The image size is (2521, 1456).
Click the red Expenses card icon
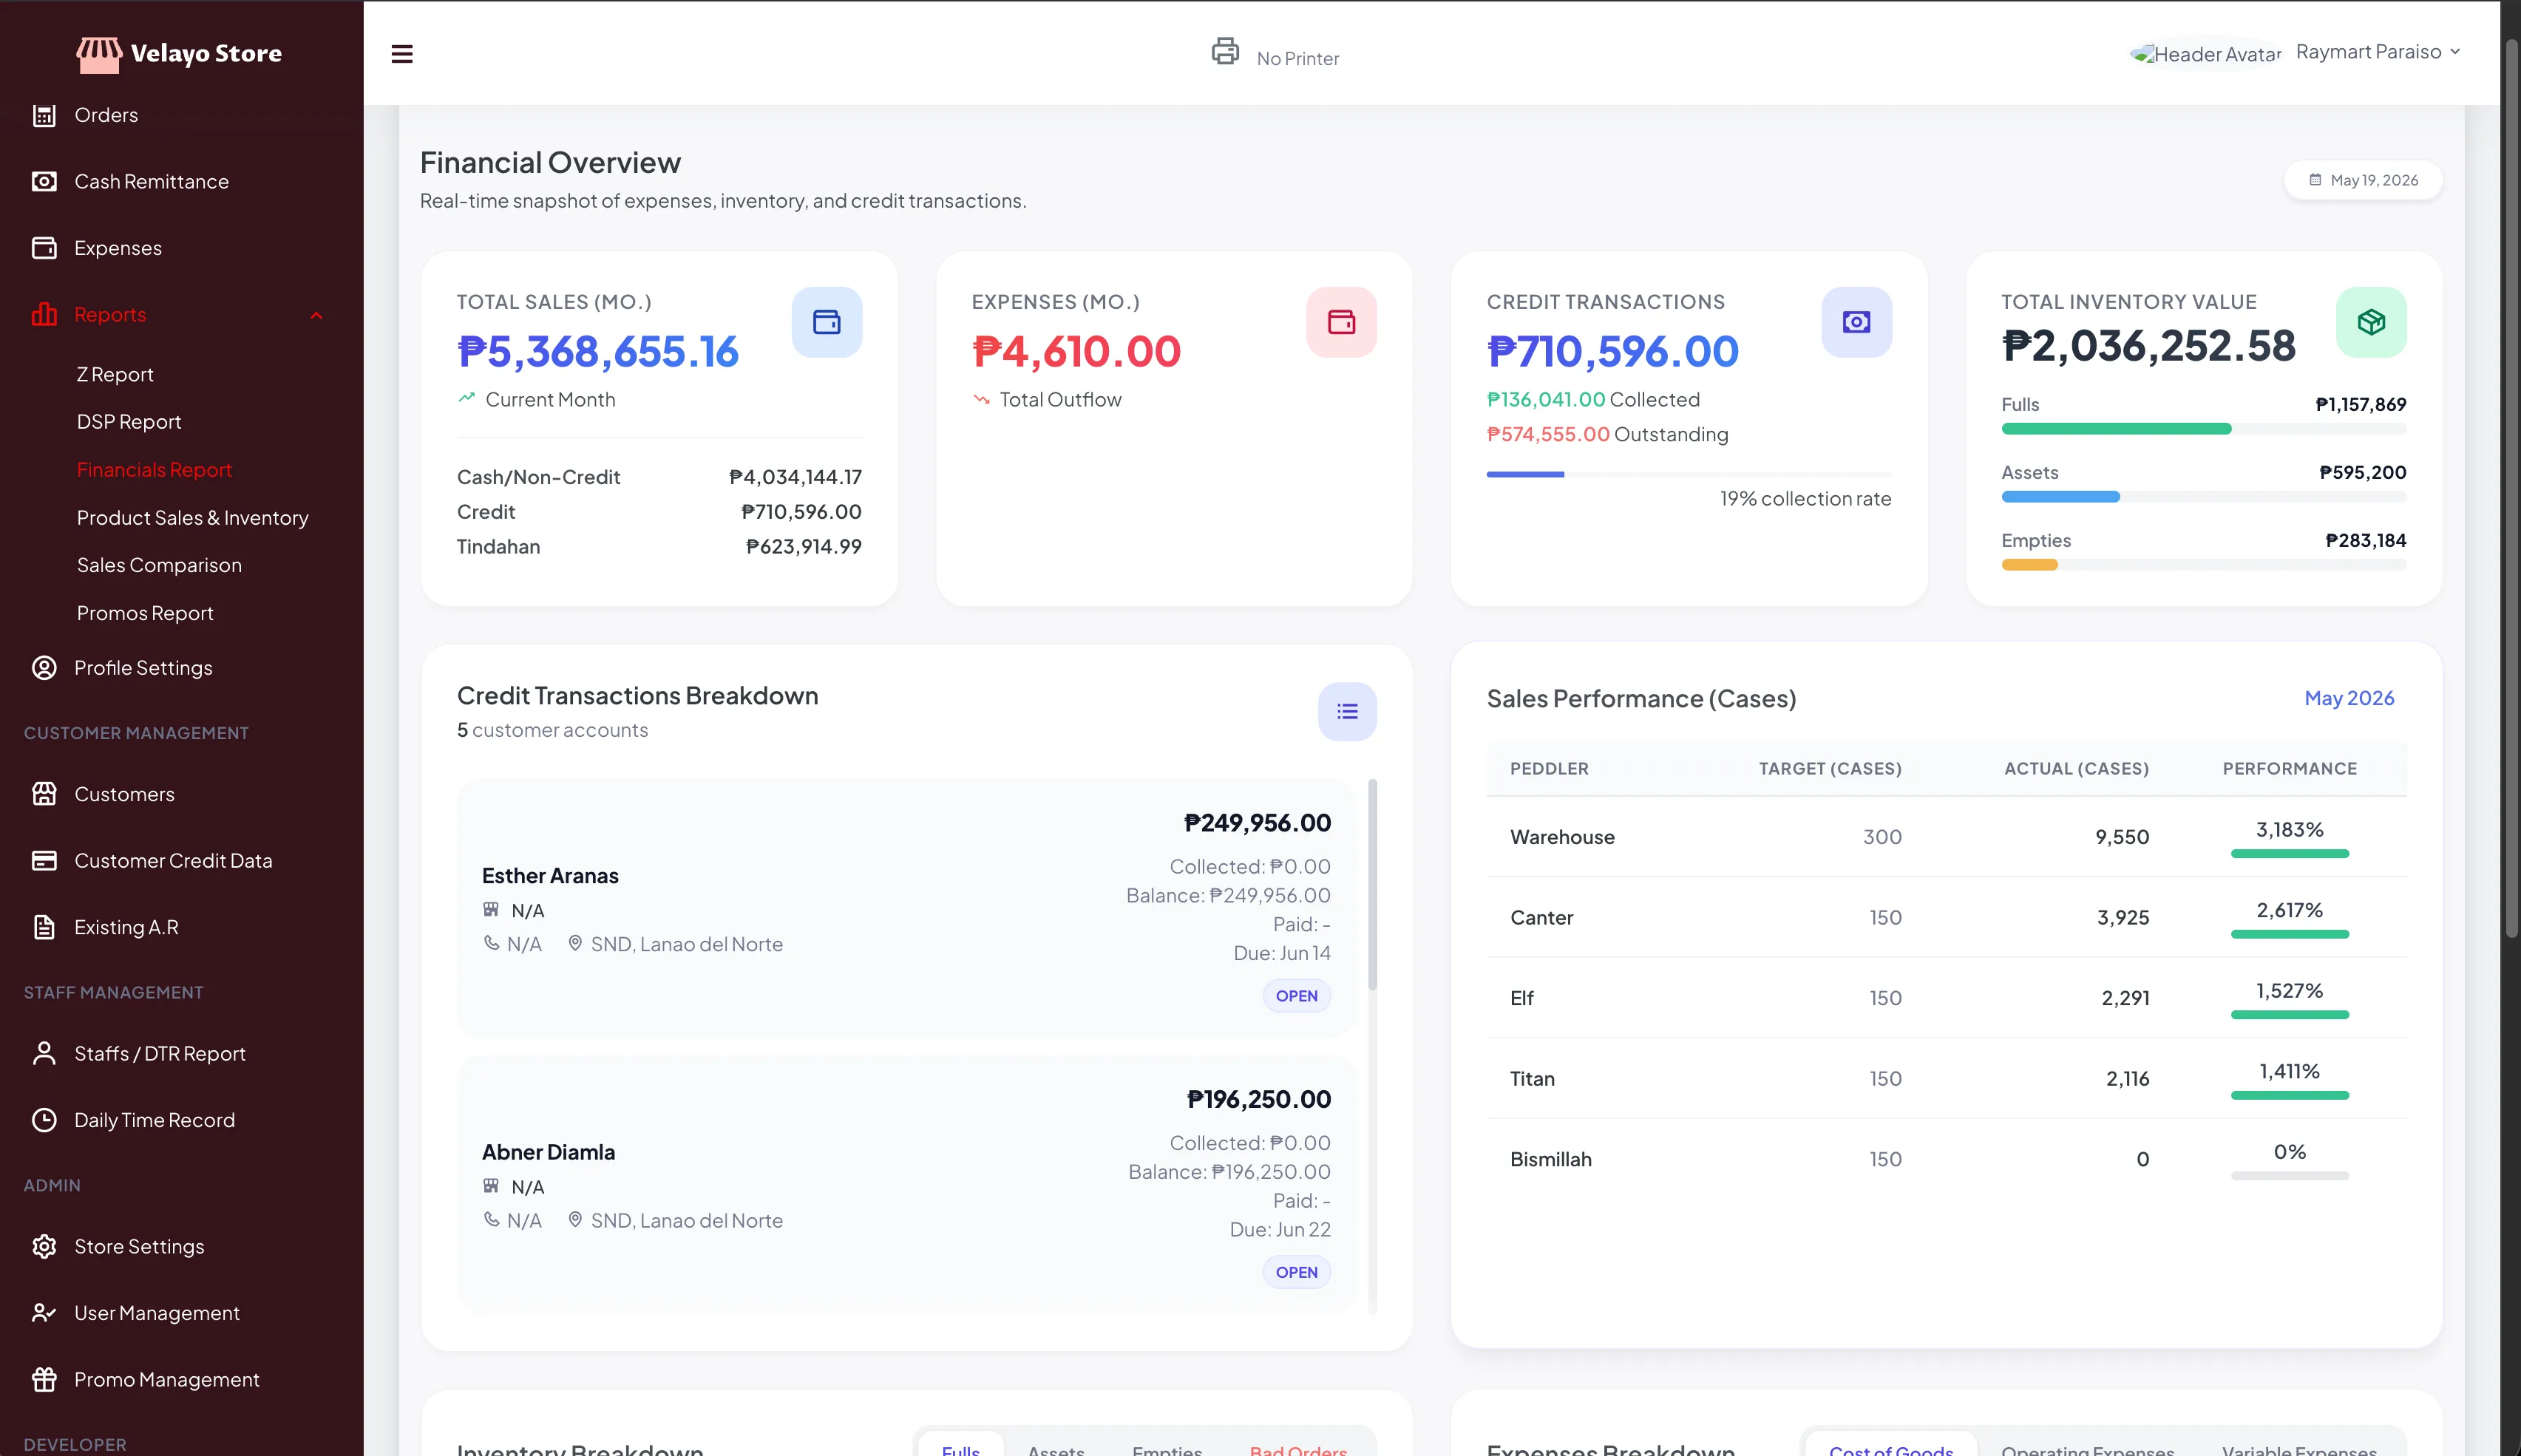1341,322
